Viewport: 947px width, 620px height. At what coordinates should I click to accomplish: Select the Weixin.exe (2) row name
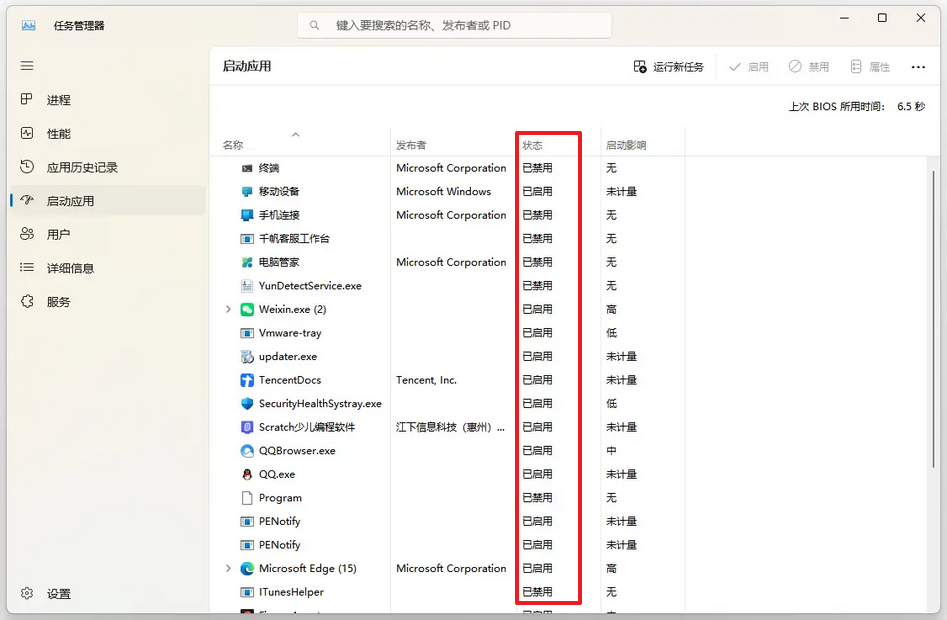[292, 309]
